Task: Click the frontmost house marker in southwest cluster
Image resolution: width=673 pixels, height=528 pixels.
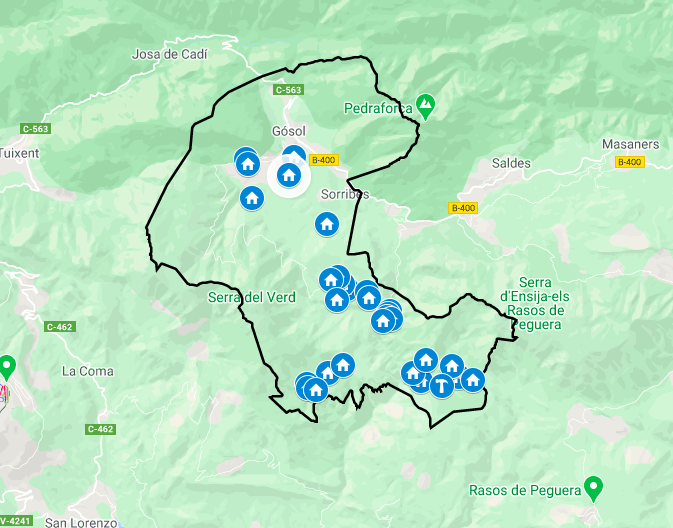Action: pyautogui.click(x=316, y=390)
